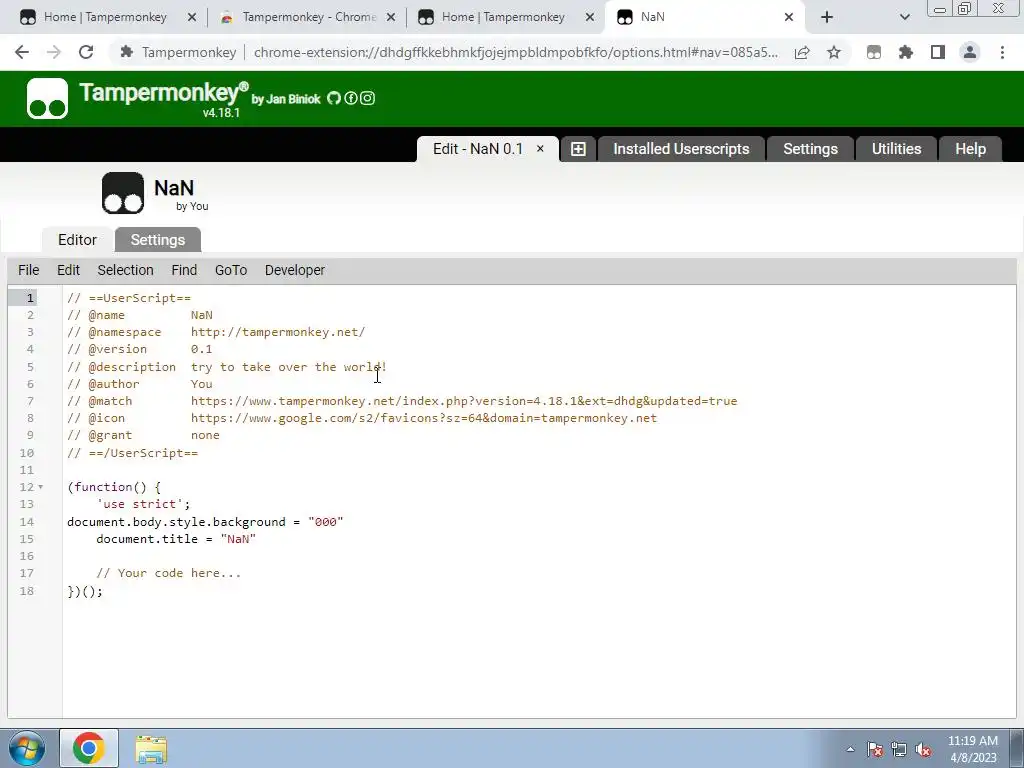Click the address bar URL field

pyautogui.click(x=515, y=52)
